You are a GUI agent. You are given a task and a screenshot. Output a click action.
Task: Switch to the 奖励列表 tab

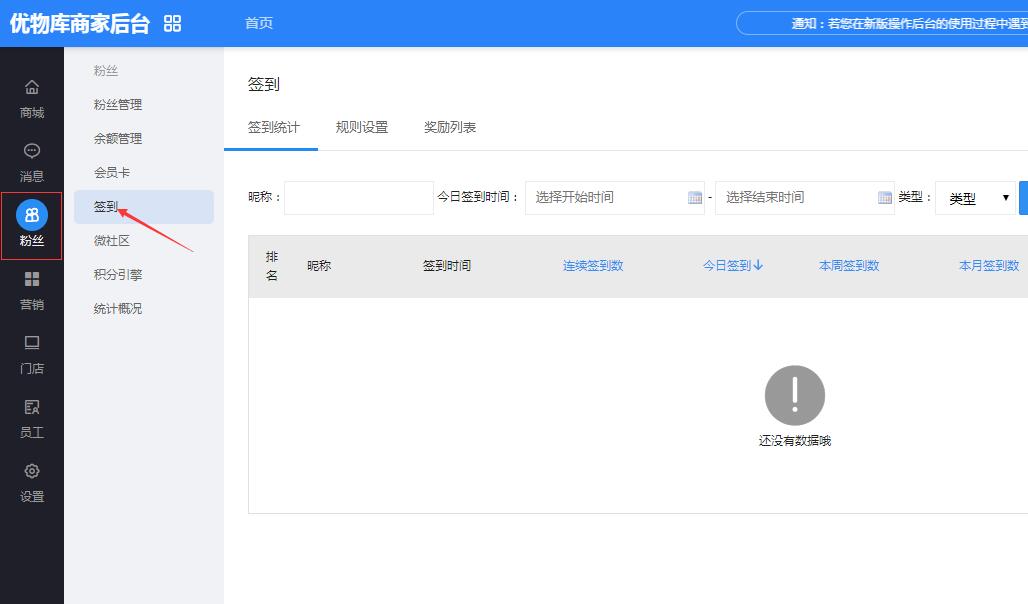click(x=450, y=128)
